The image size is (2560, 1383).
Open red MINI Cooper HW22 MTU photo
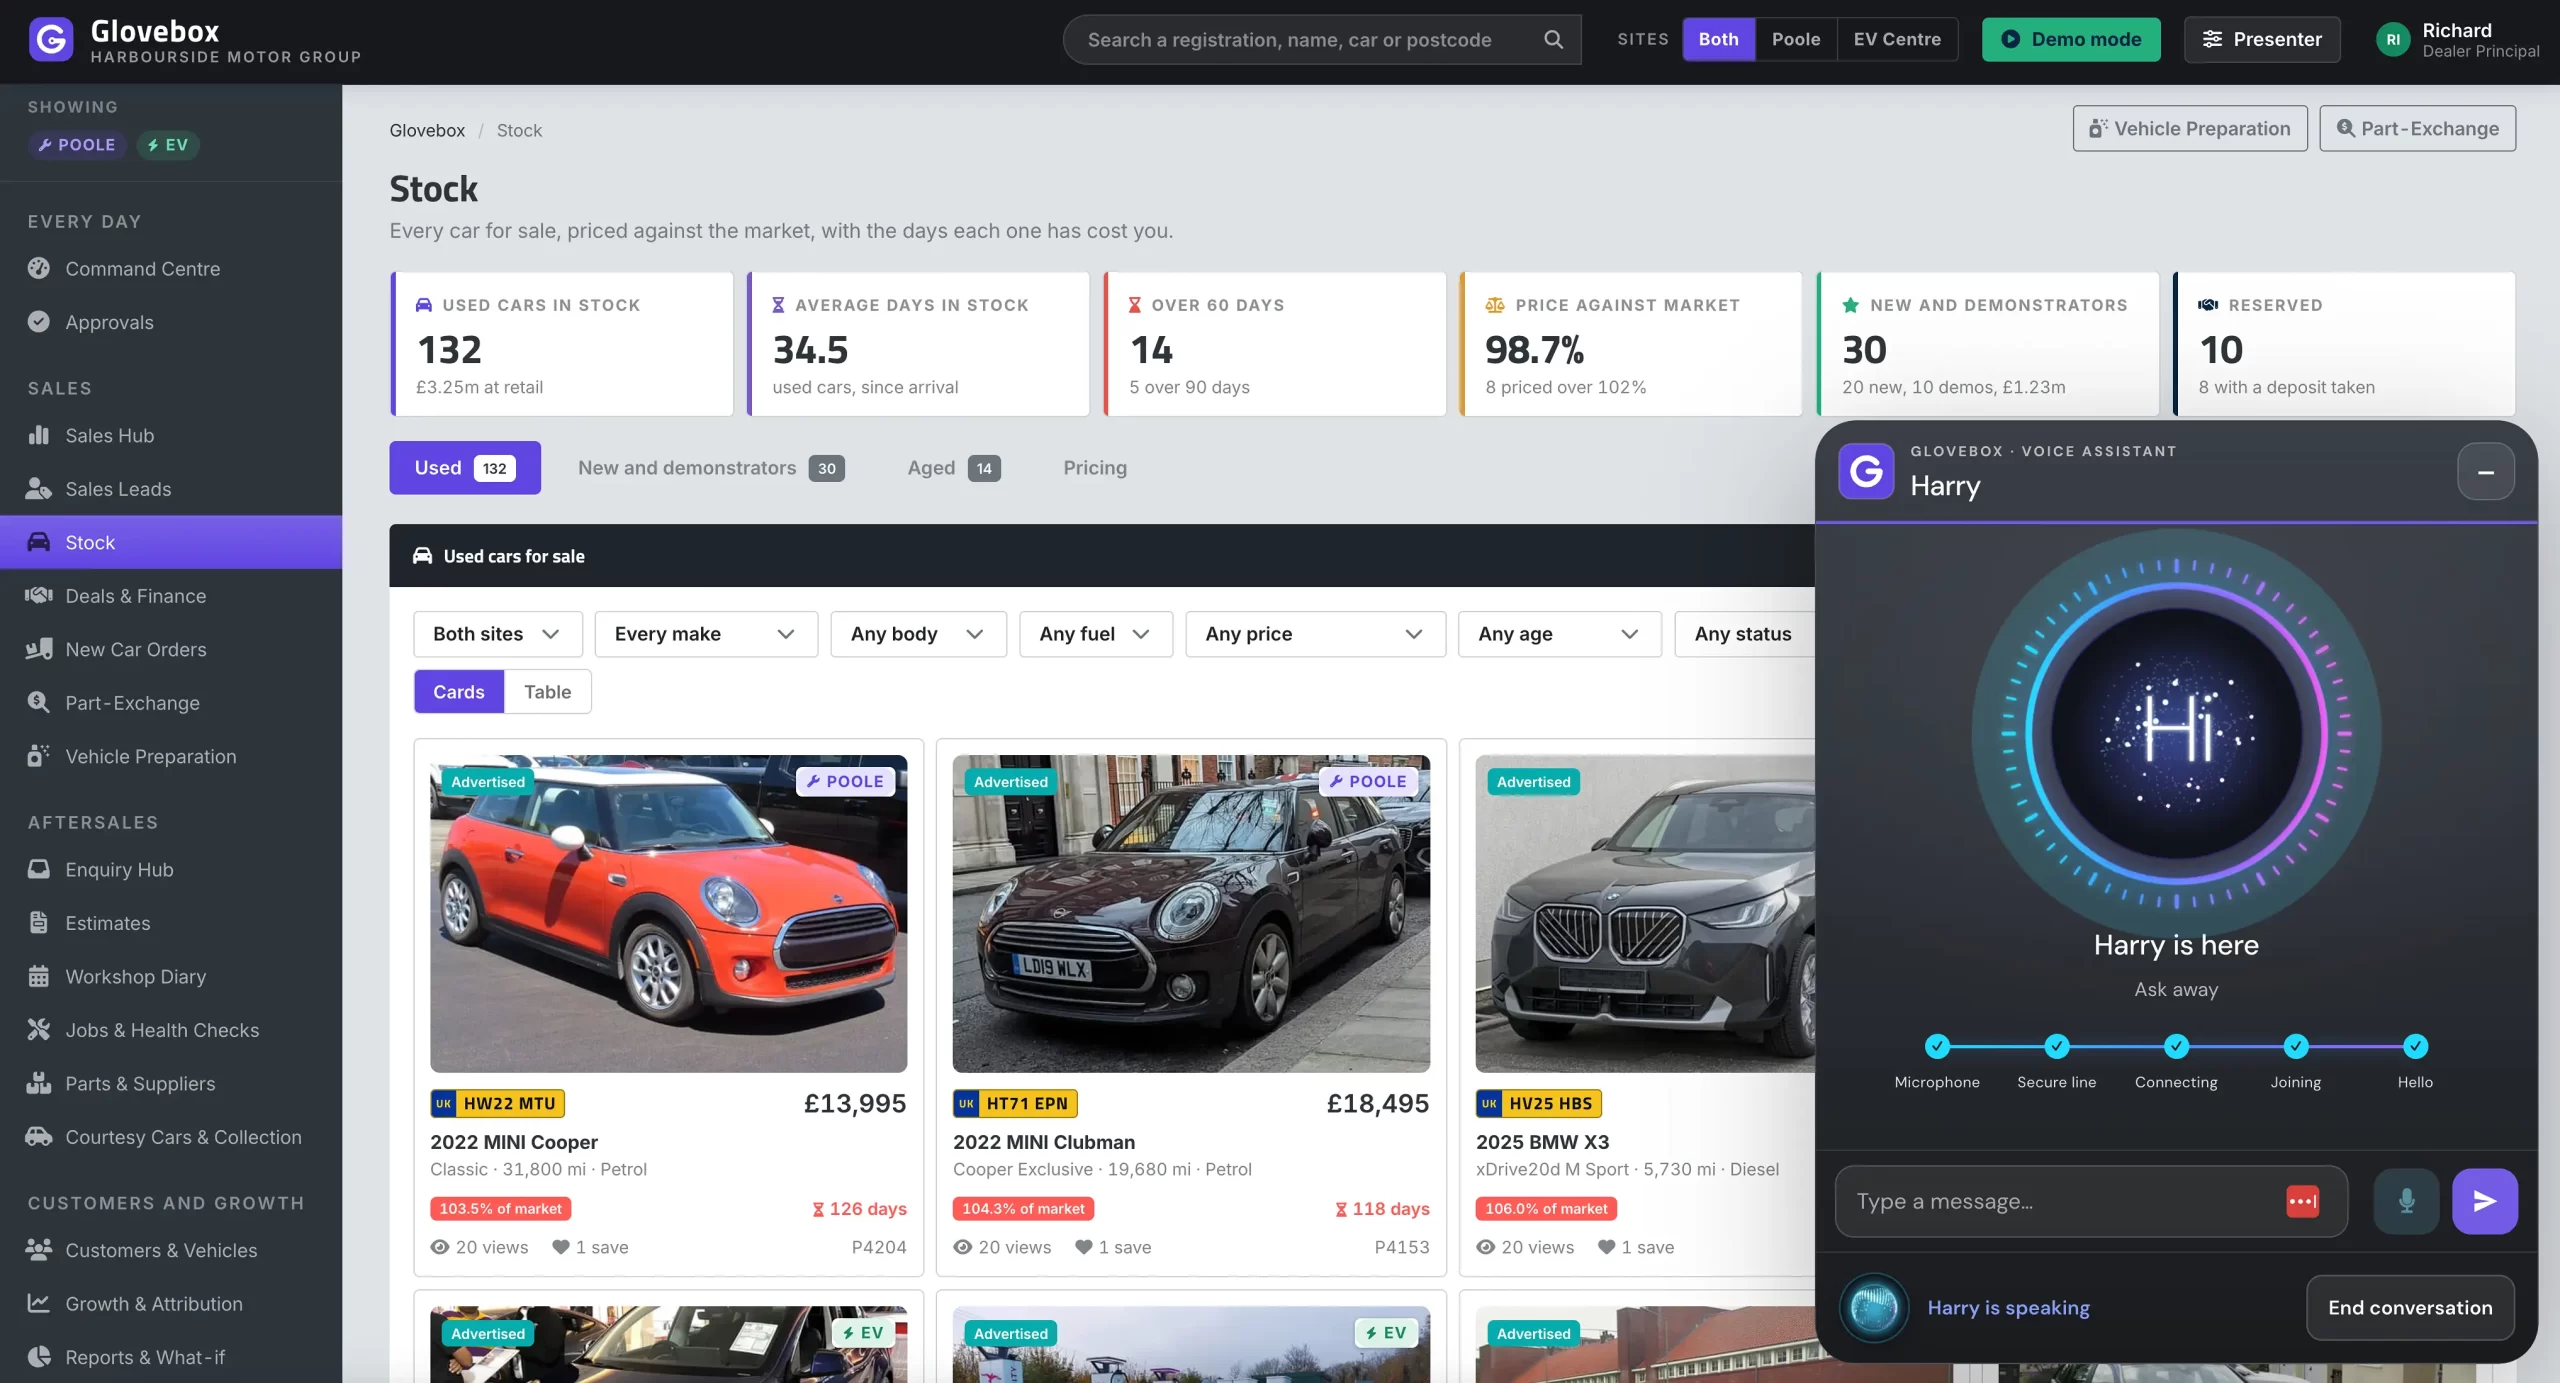point(668,913)
